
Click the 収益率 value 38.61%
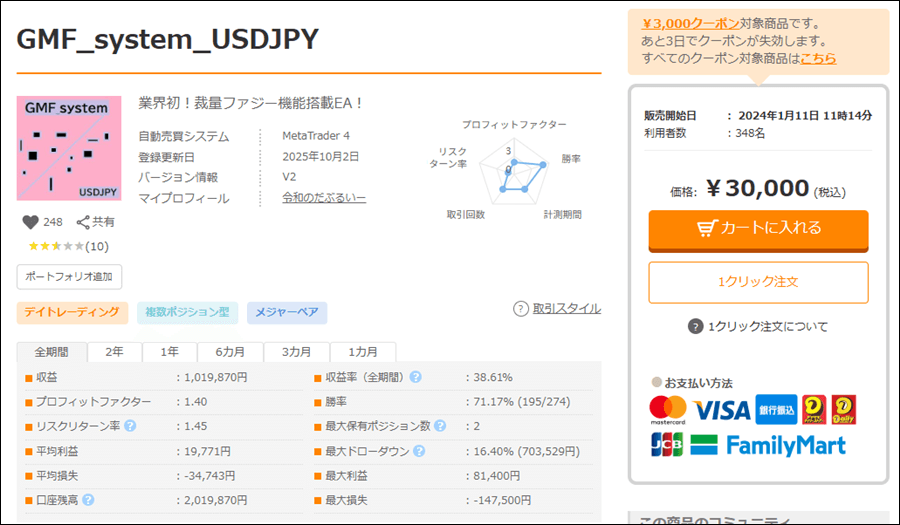(x=493, y=377)
